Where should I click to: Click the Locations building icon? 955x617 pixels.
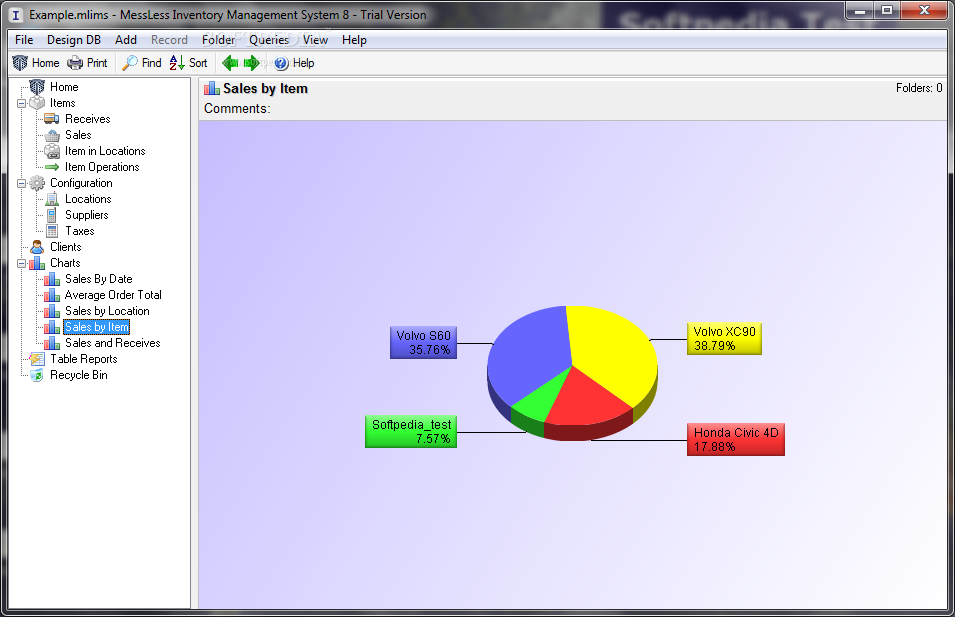52,199
